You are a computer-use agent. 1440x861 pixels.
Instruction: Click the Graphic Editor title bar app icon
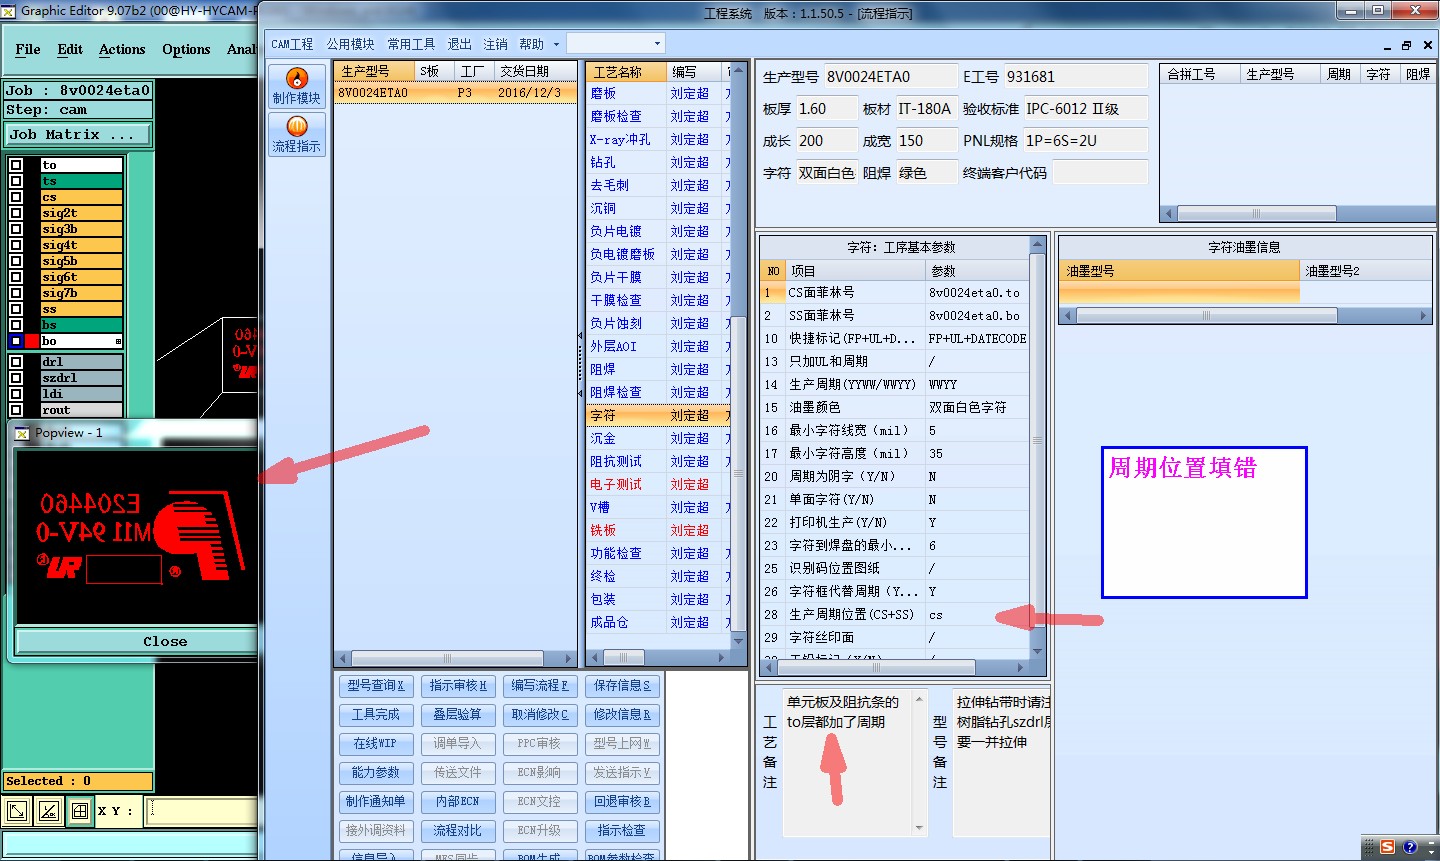9,11
